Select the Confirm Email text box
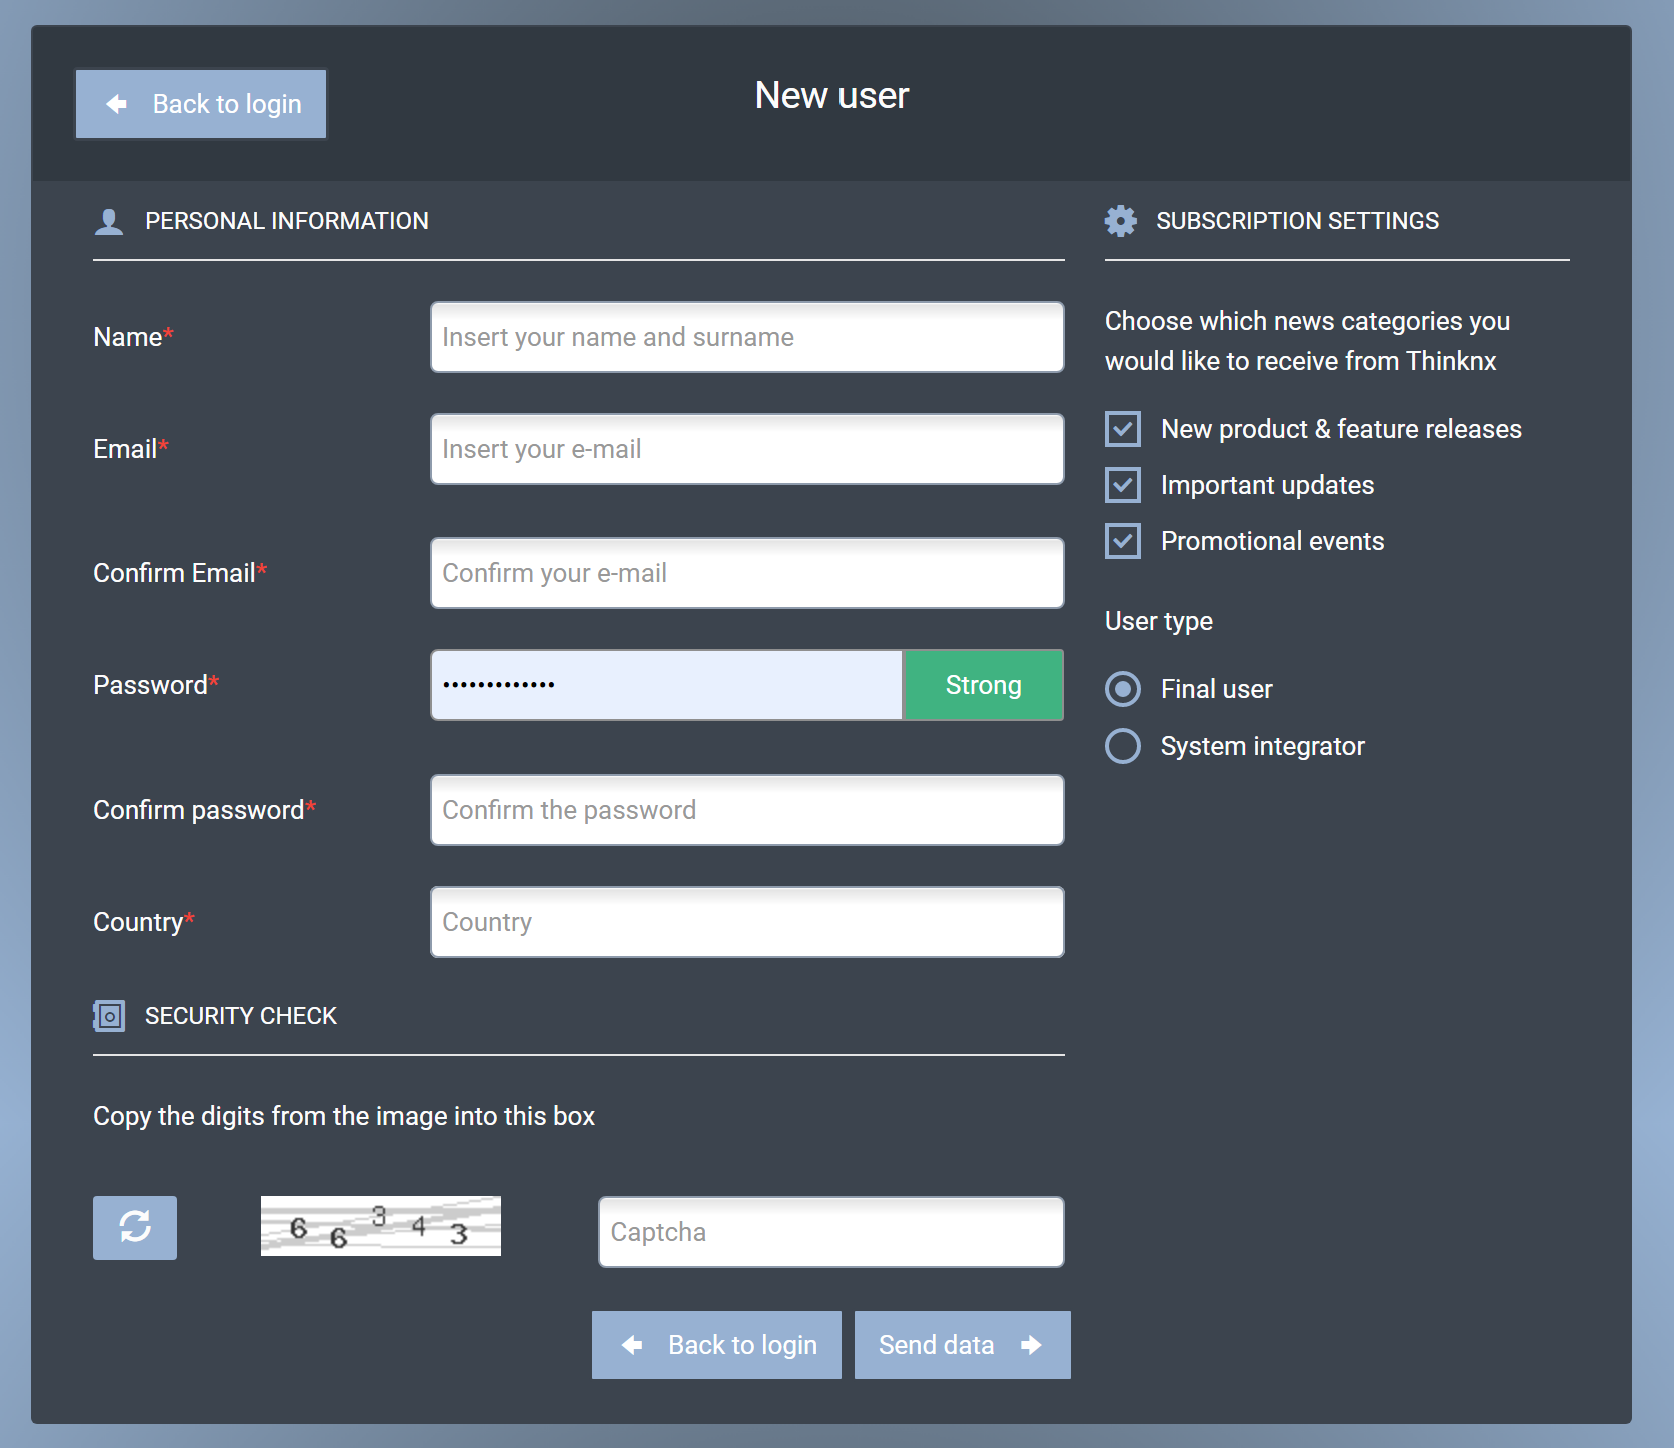The height and width of the screenshot is (1448, 1674). click(x=747, y=573)
